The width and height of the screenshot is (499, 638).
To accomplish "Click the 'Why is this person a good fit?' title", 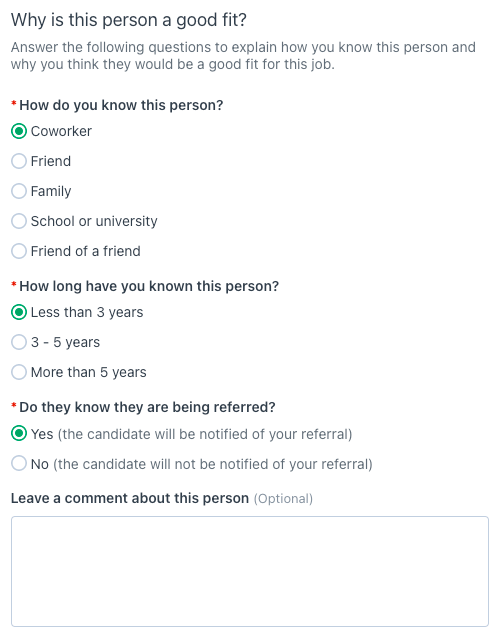I will (x=129, y=20).
